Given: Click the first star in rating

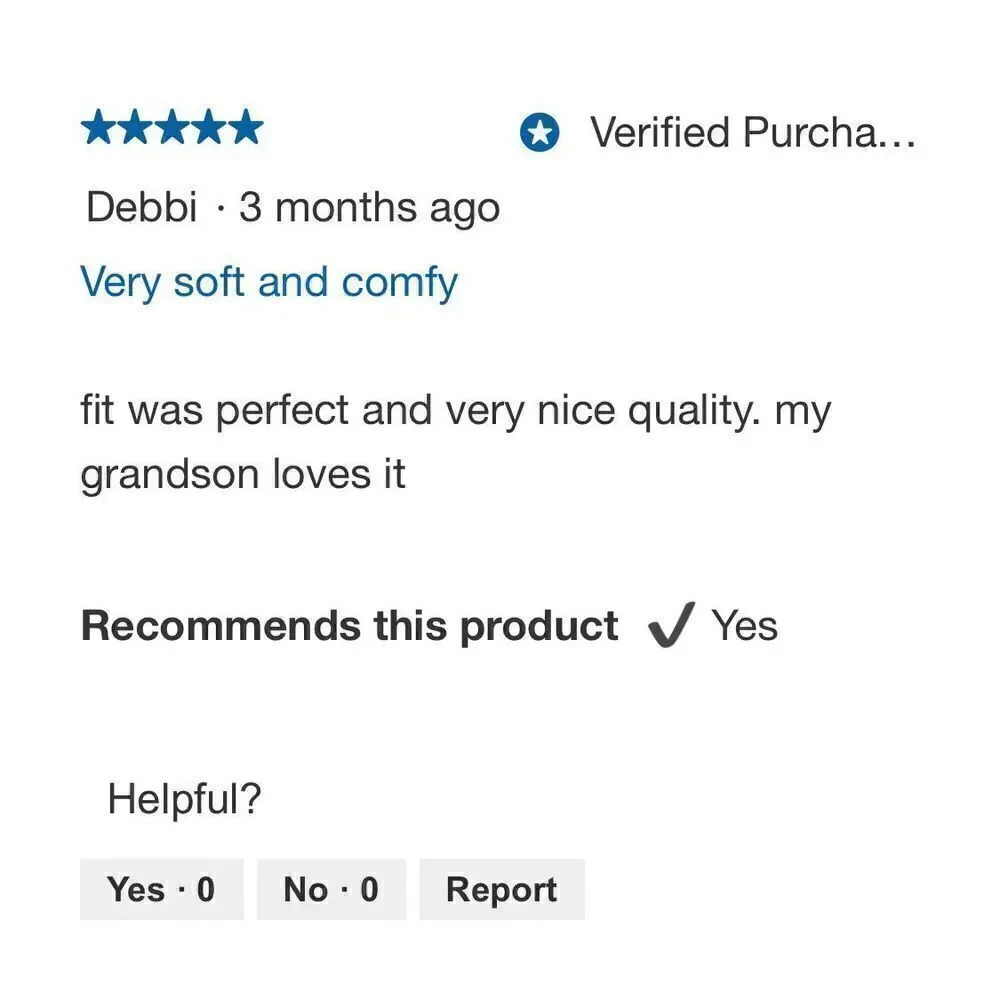Looking at the screenshot, I should pyautogui.click(x=99, y=127).
